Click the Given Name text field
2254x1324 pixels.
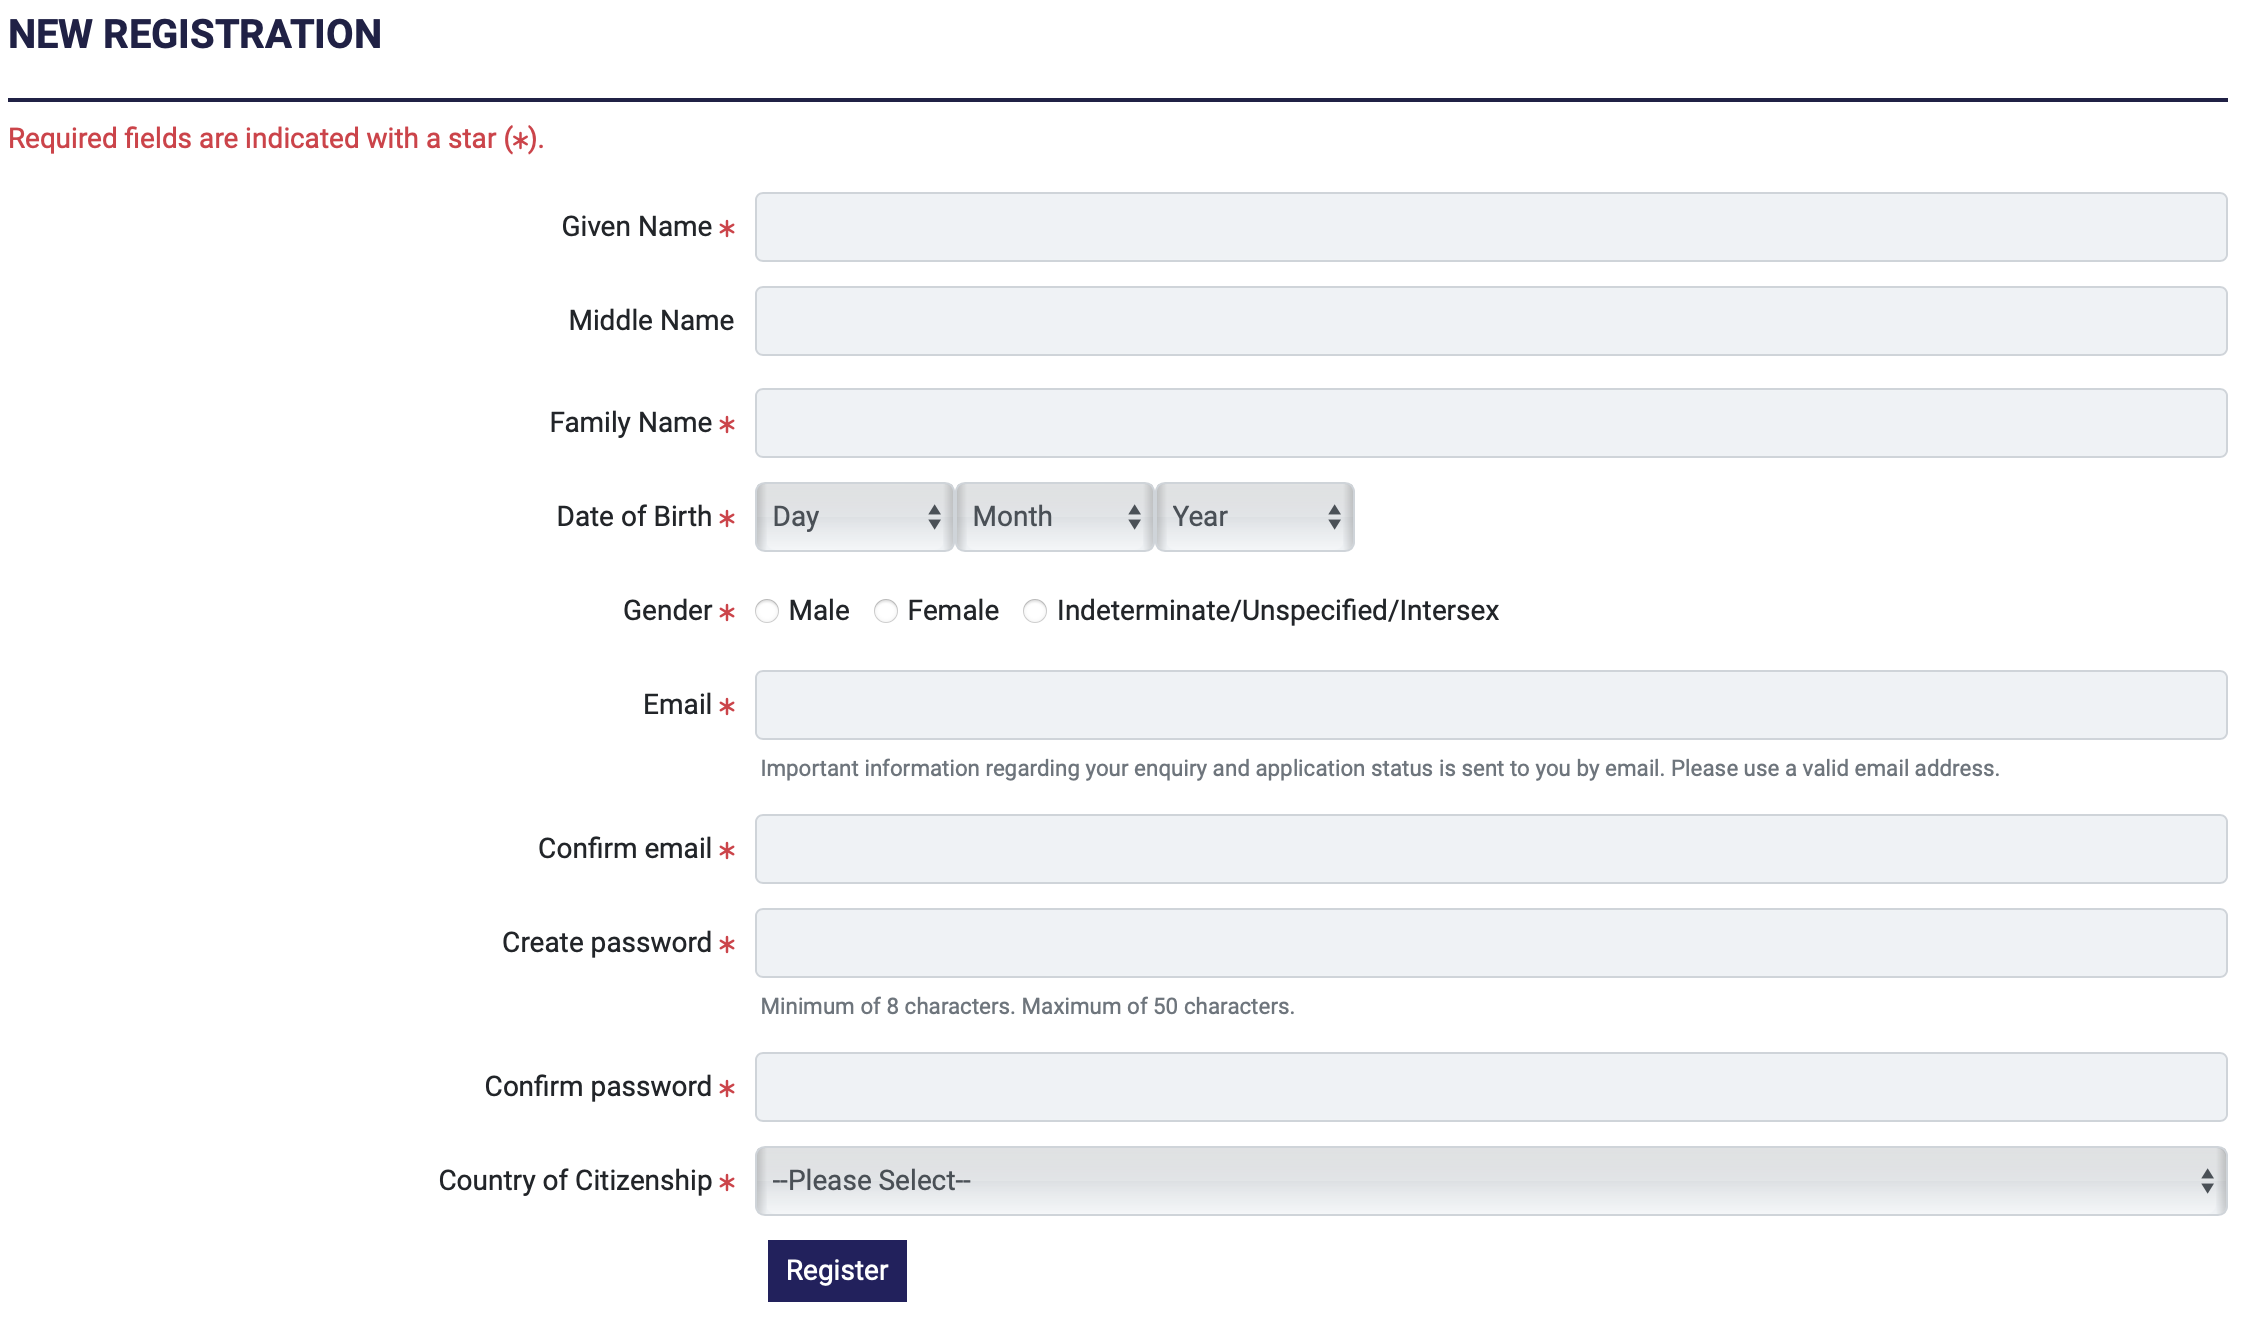pos(1490,227)
